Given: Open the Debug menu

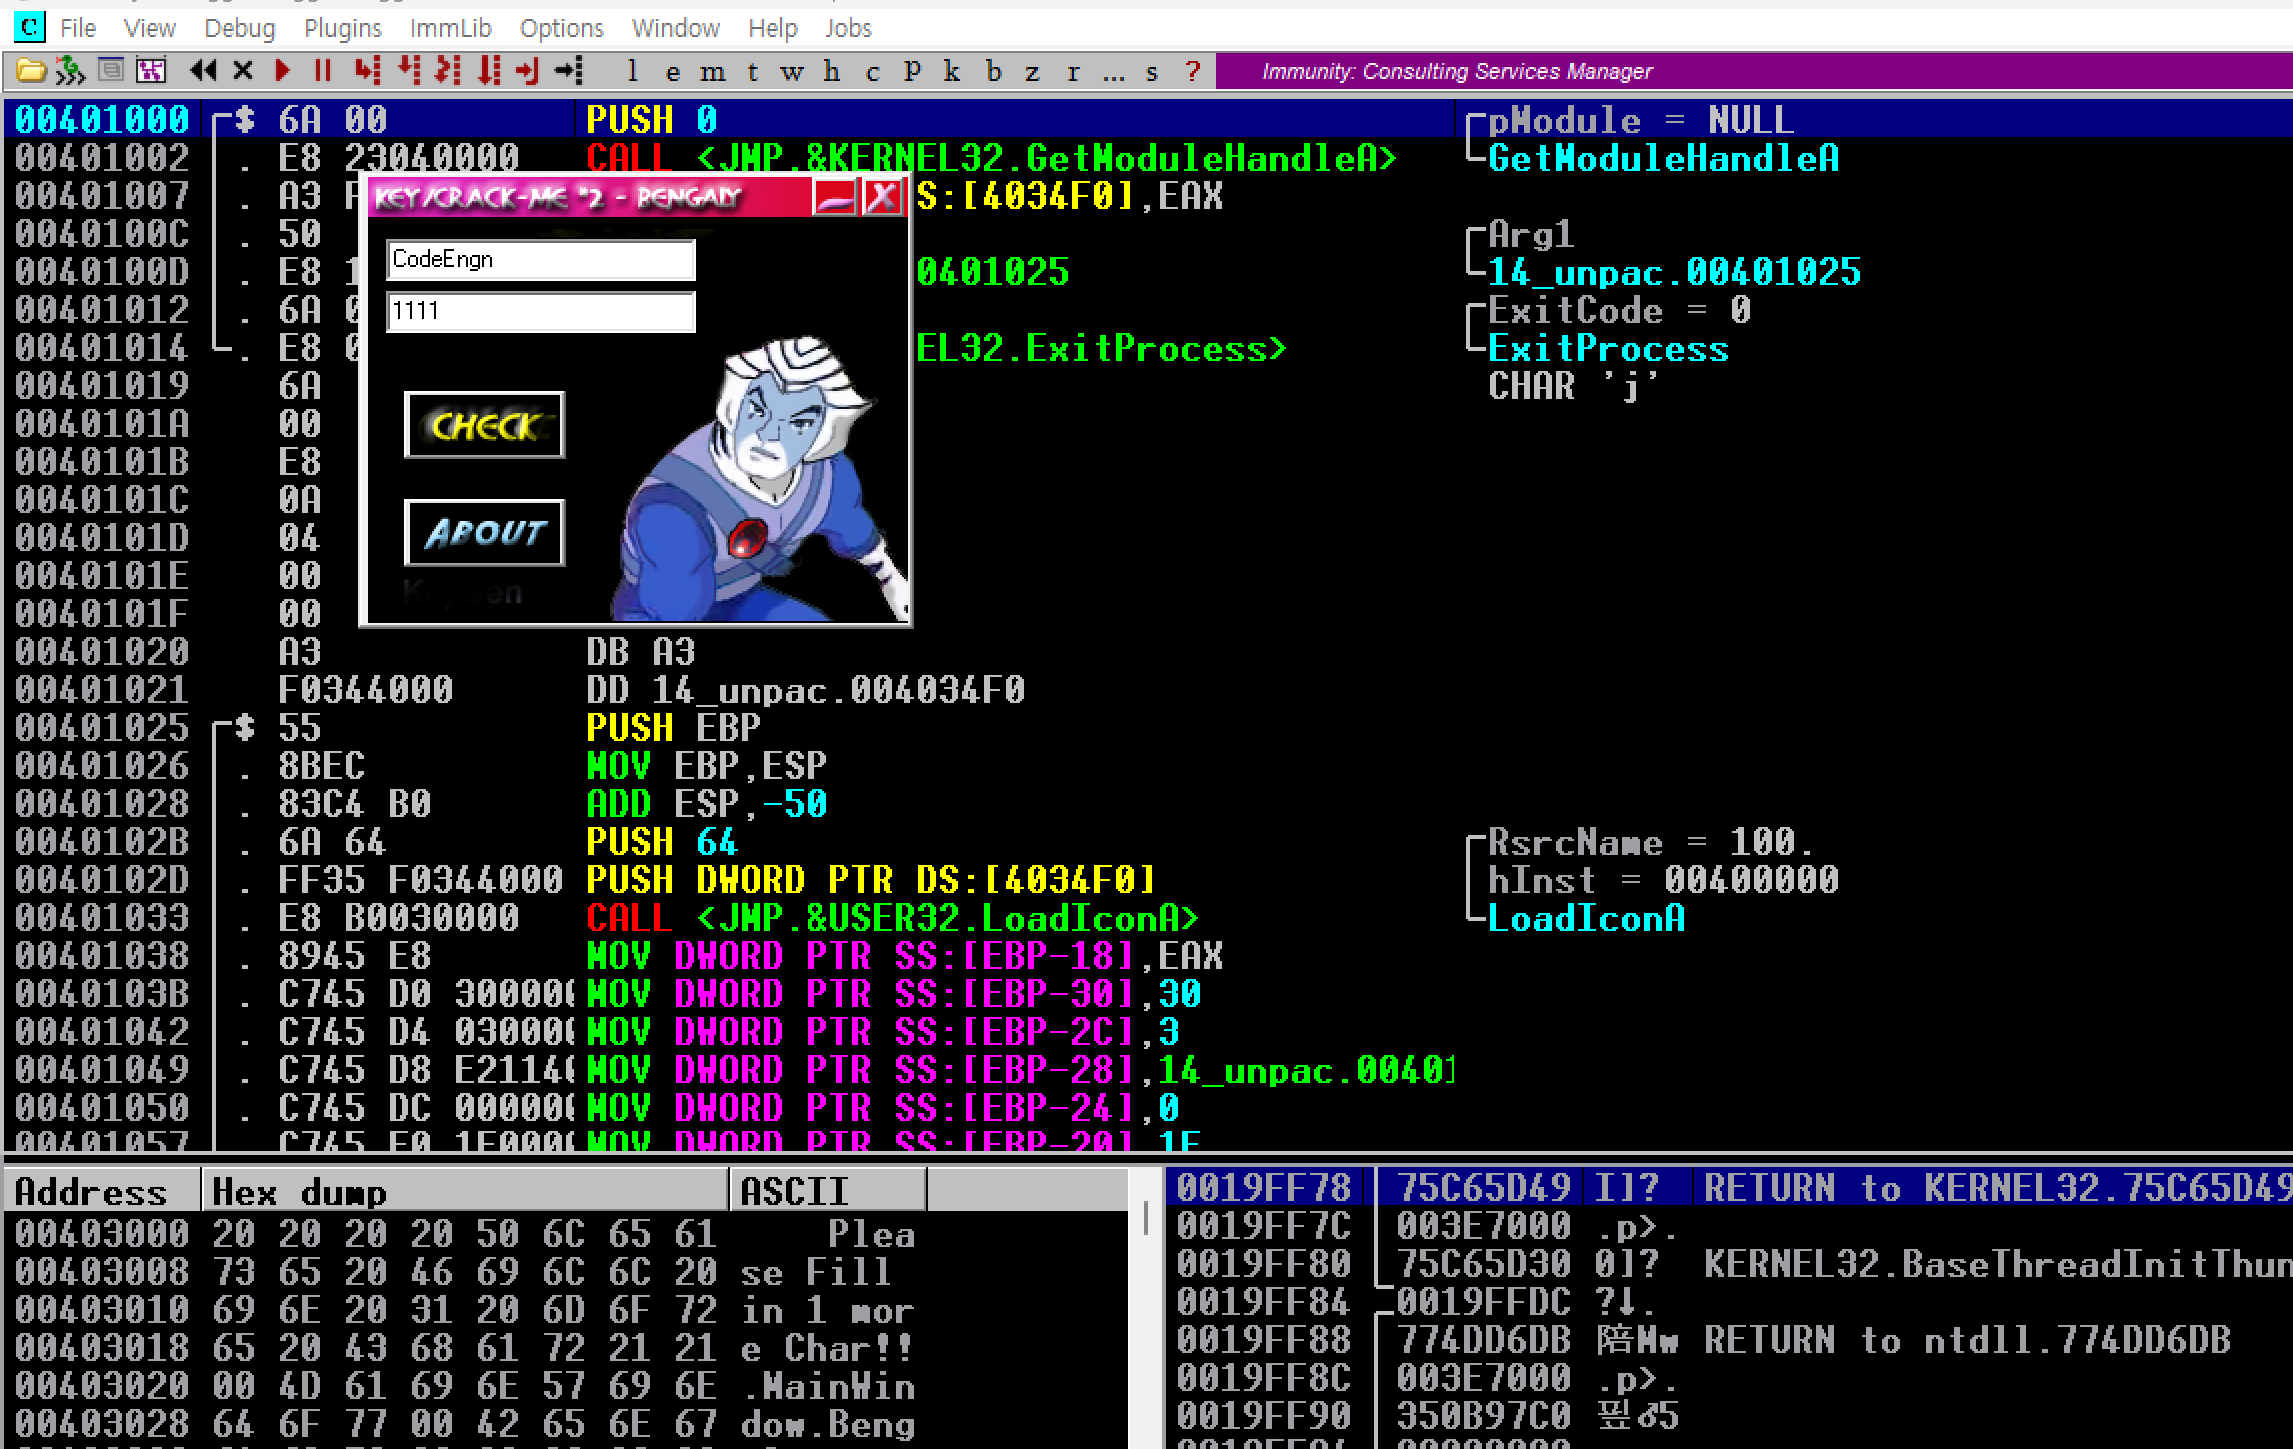Looking at the screenshot, I should pos(239,28).
